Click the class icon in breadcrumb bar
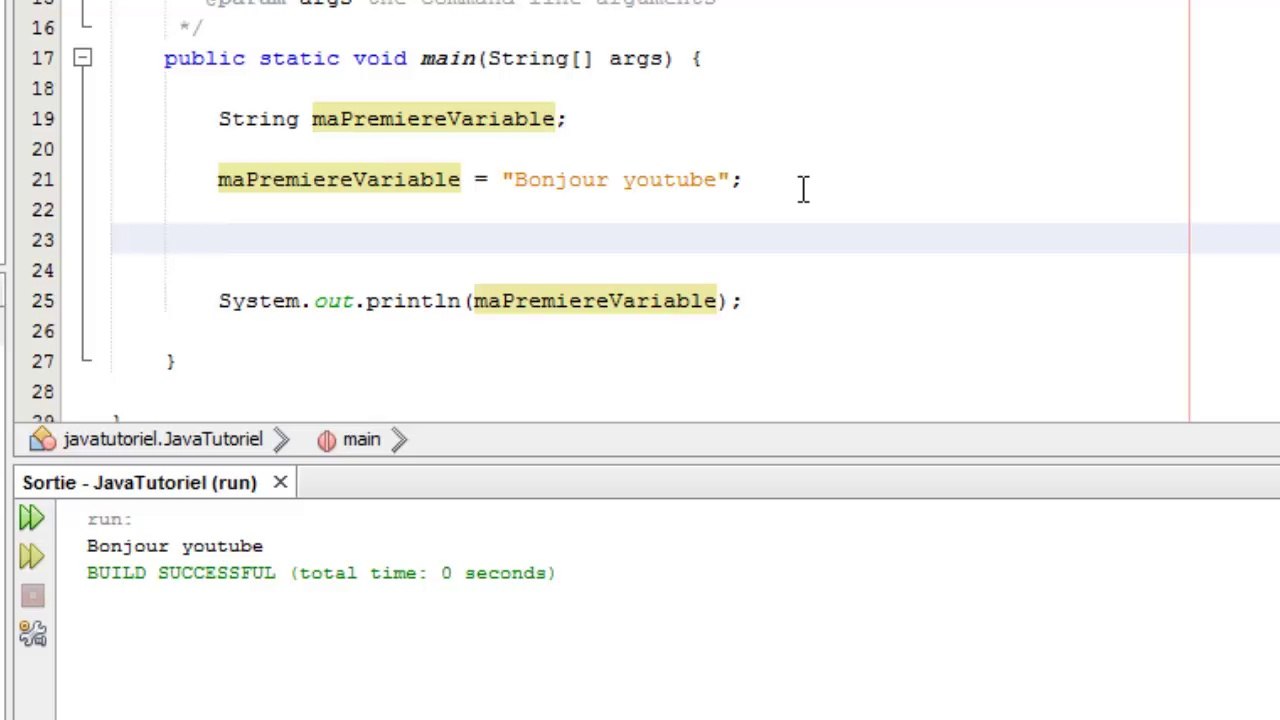1280x720 pixels. pos(43,439)
